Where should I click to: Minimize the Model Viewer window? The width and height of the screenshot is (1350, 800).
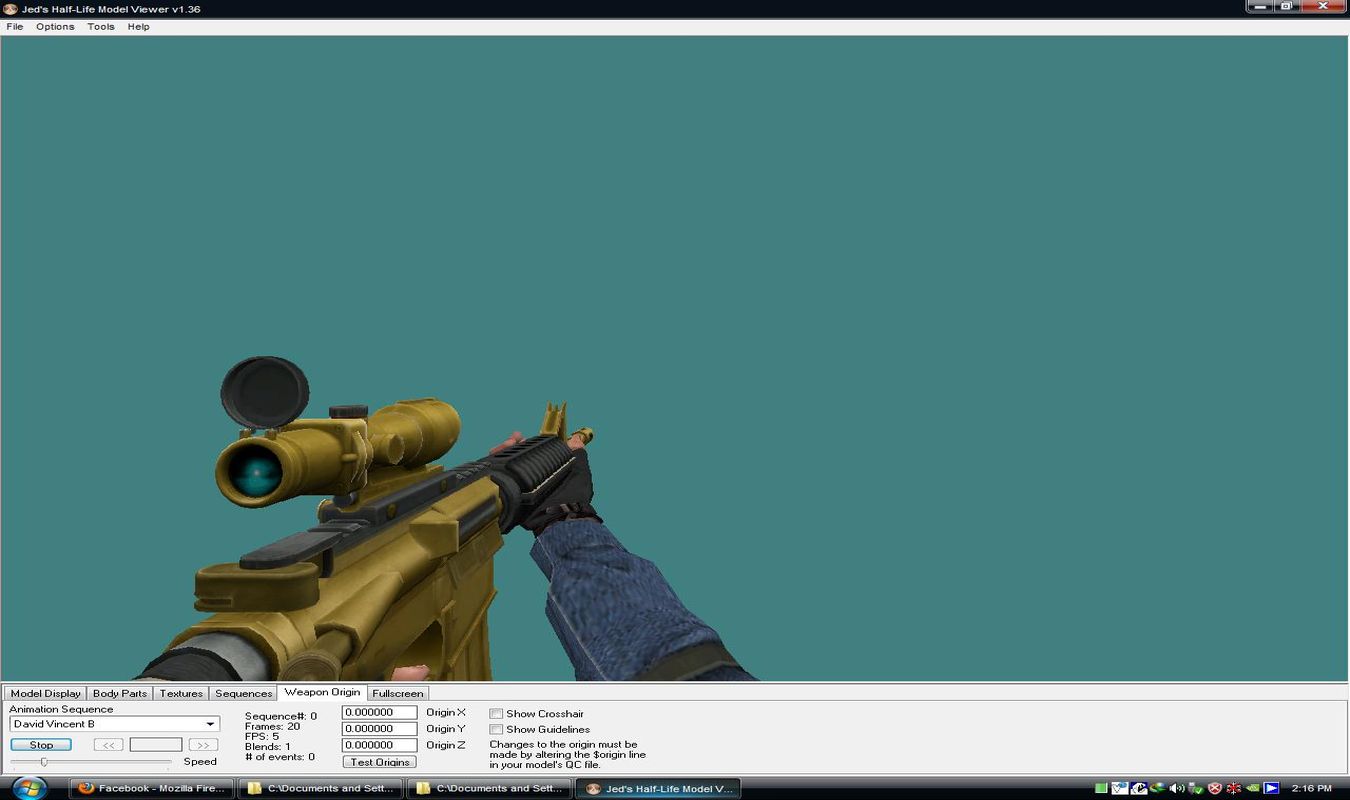coord(1259,6)
